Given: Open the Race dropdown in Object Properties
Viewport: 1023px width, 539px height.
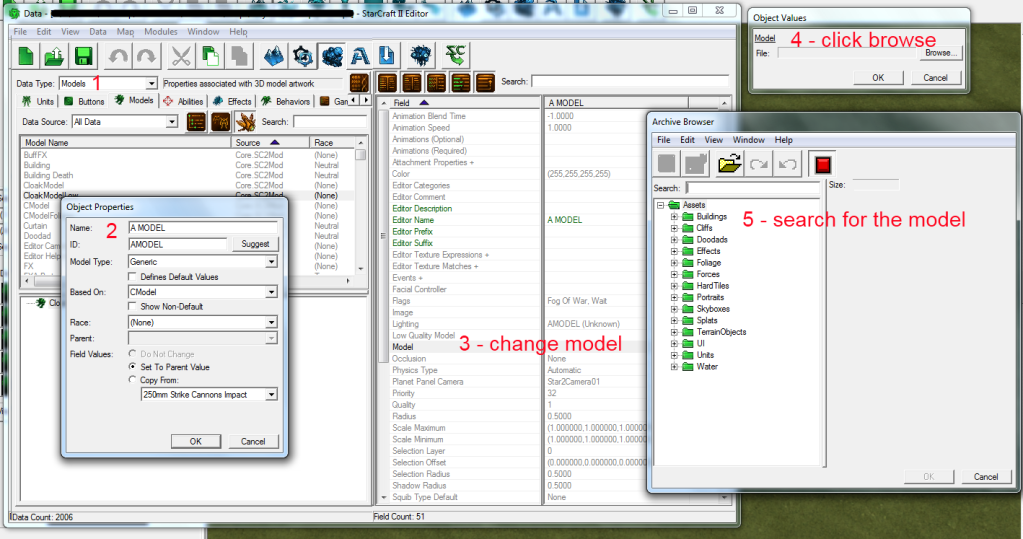Looking at the screenshot, I should click(x=271, y=322).
